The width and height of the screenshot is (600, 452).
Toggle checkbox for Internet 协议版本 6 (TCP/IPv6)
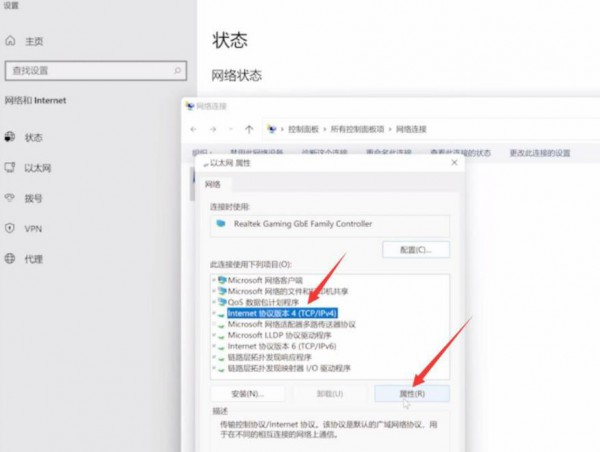click(x=214, y=346)
